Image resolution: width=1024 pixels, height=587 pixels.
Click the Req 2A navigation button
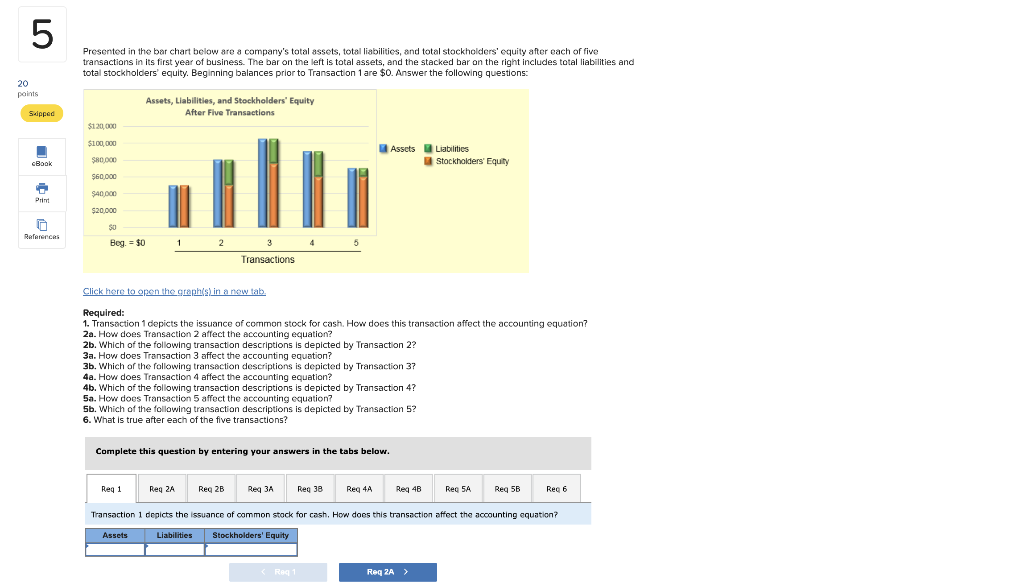click(388, 571)
